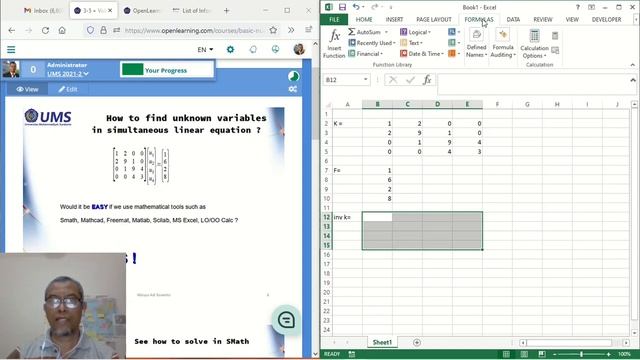
Task: Switch to Normal view in the status bar
Action: (506, 354)
